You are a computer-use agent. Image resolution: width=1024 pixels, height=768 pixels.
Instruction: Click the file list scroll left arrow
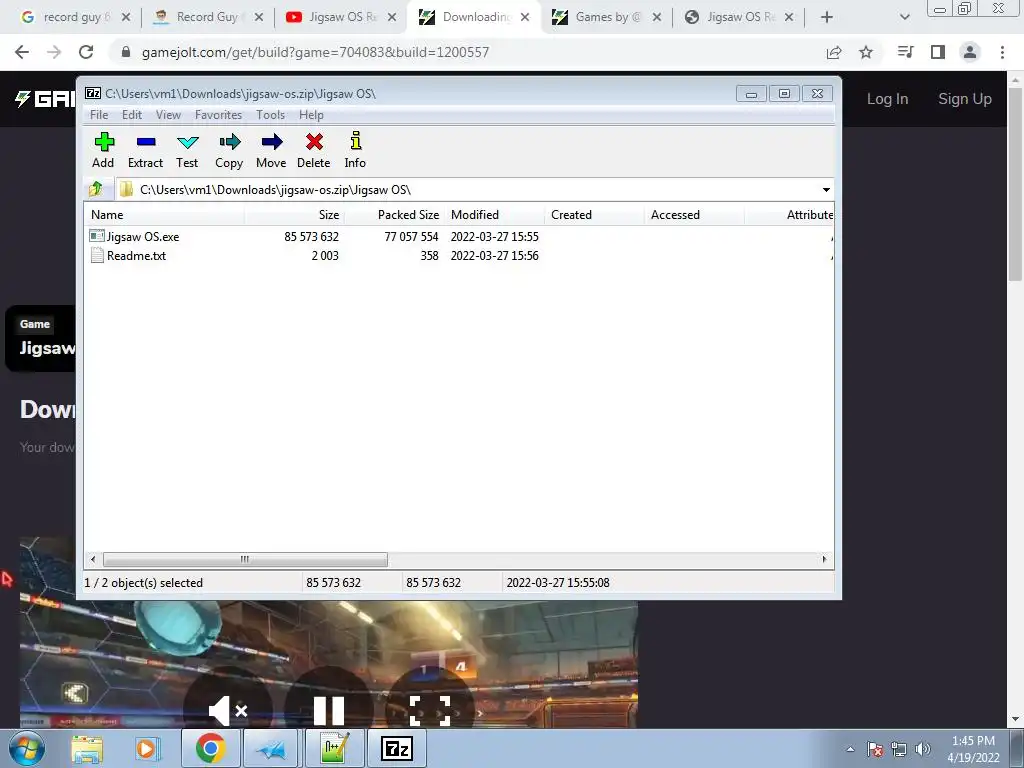point(93,560)
